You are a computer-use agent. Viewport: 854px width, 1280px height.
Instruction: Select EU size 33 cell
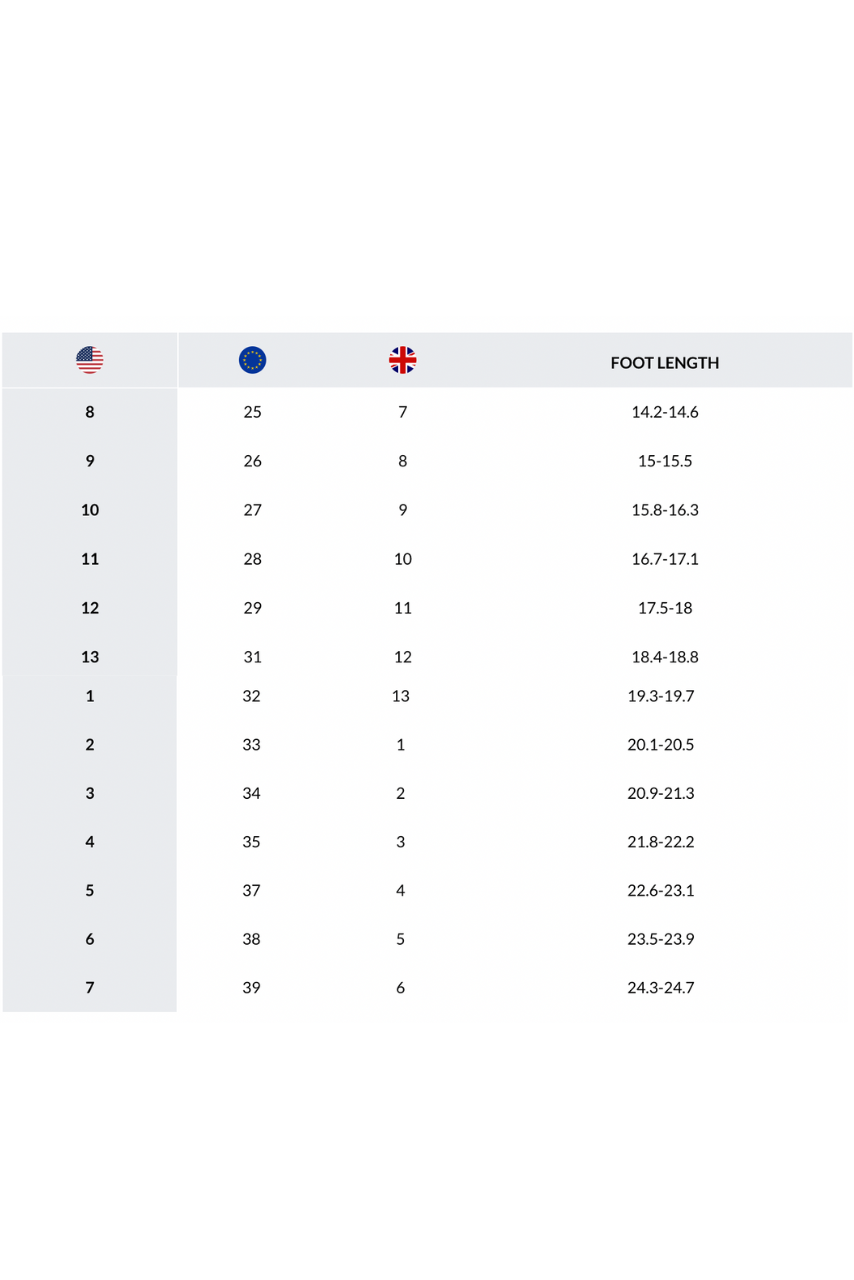tap(251, 745)
